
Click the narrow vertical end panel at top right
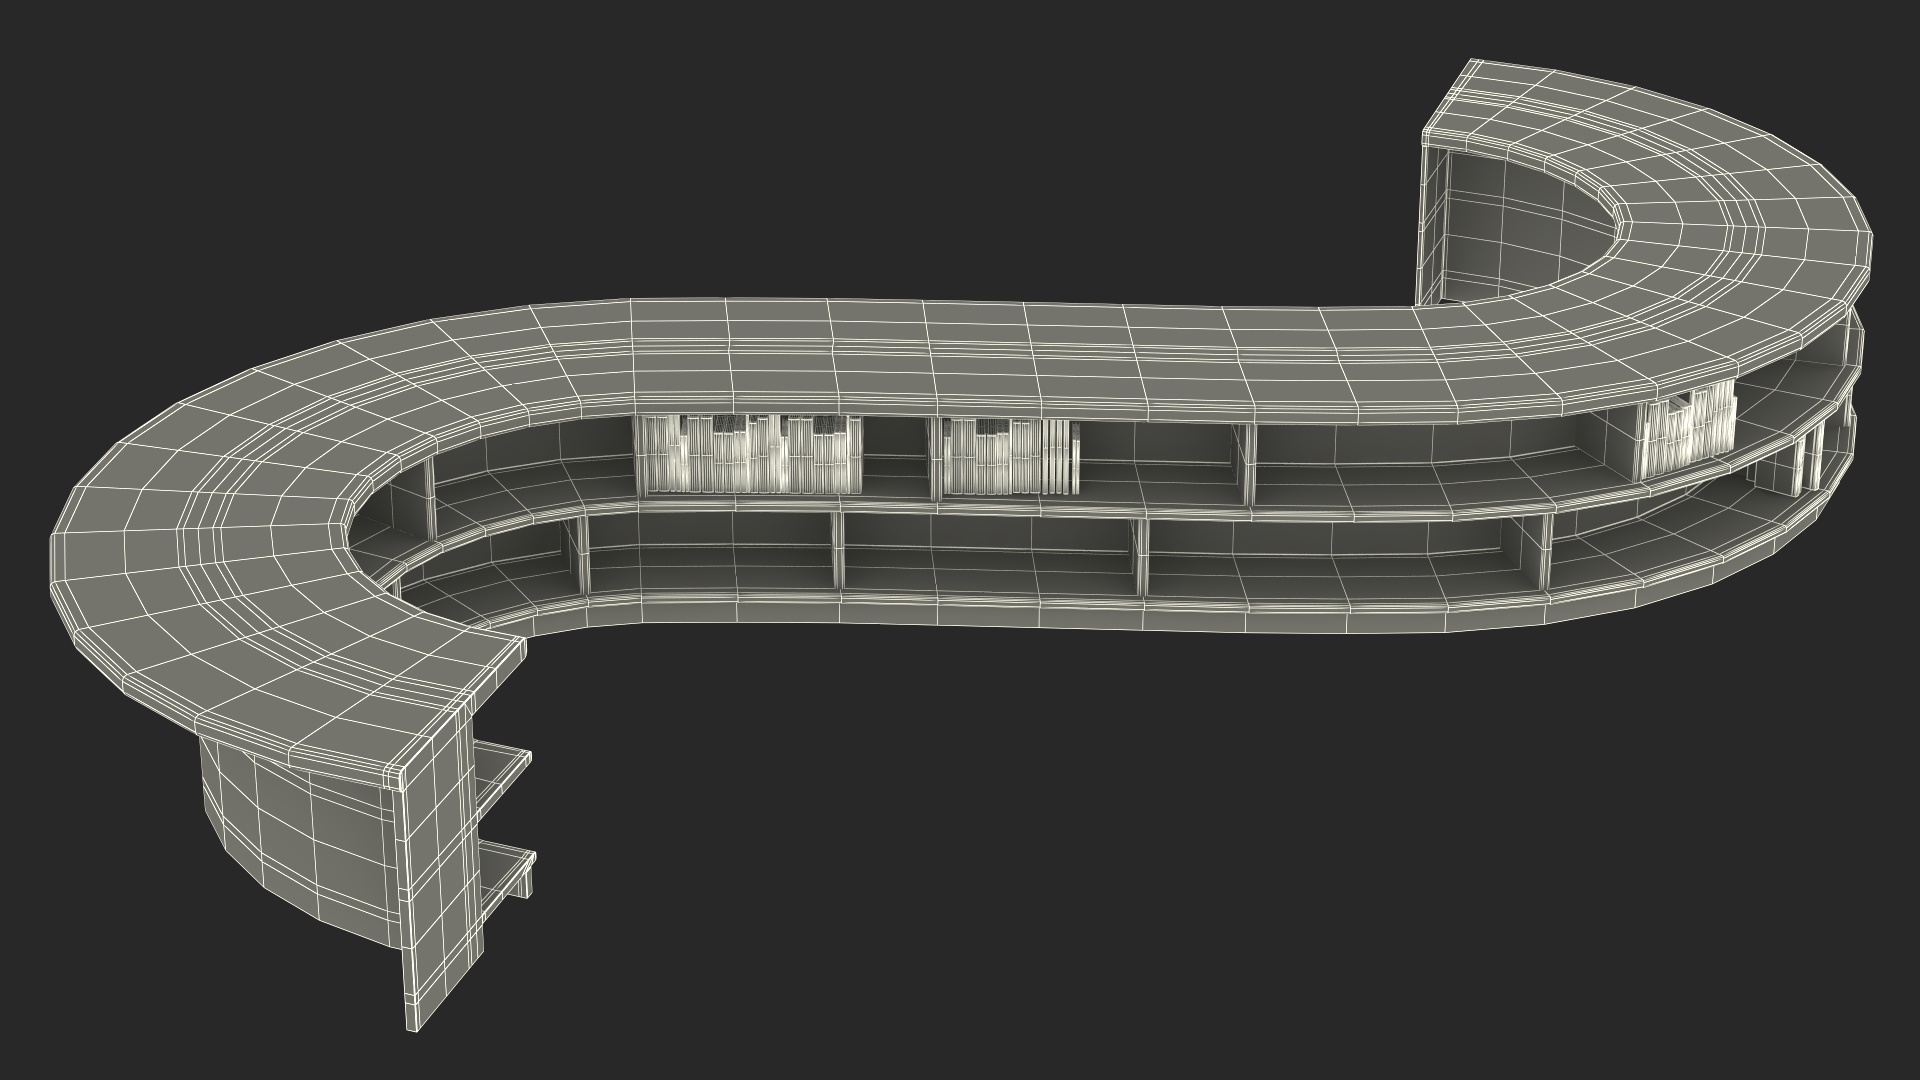(x=1432, y=225)
